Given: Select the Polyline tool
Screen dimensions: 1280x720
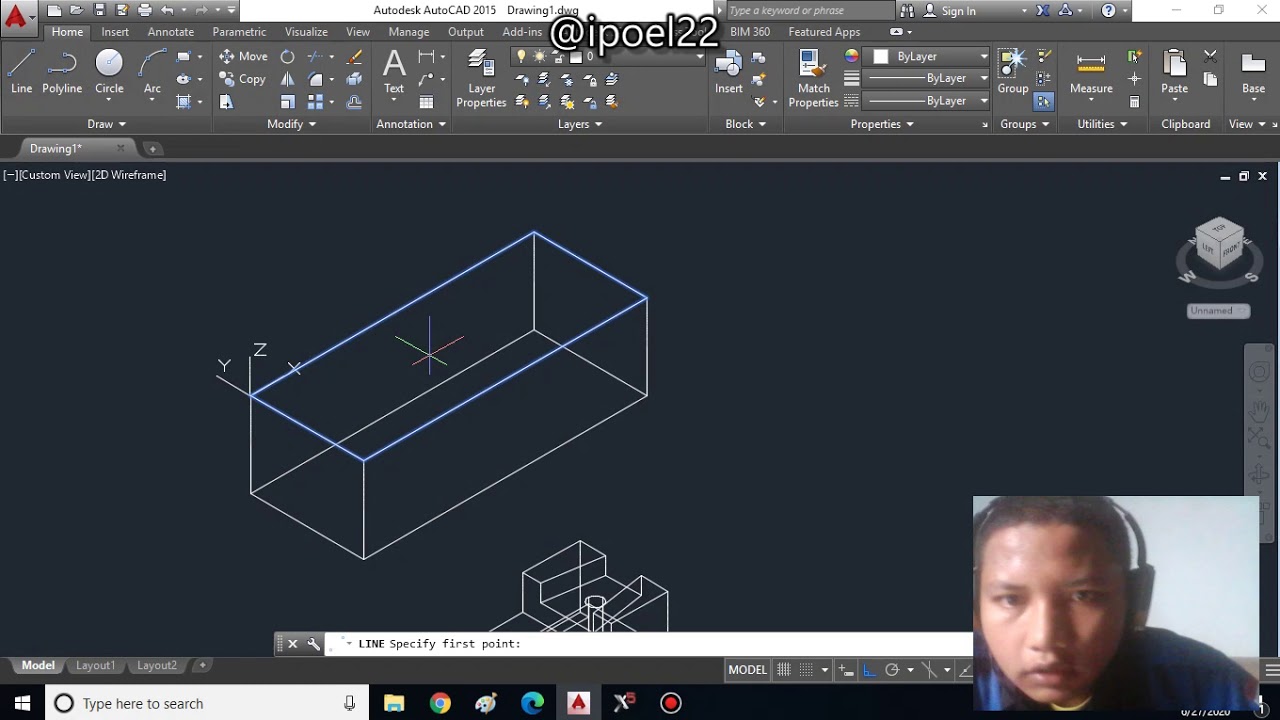Looking at the screenshot, I should (x=62, y=72).
